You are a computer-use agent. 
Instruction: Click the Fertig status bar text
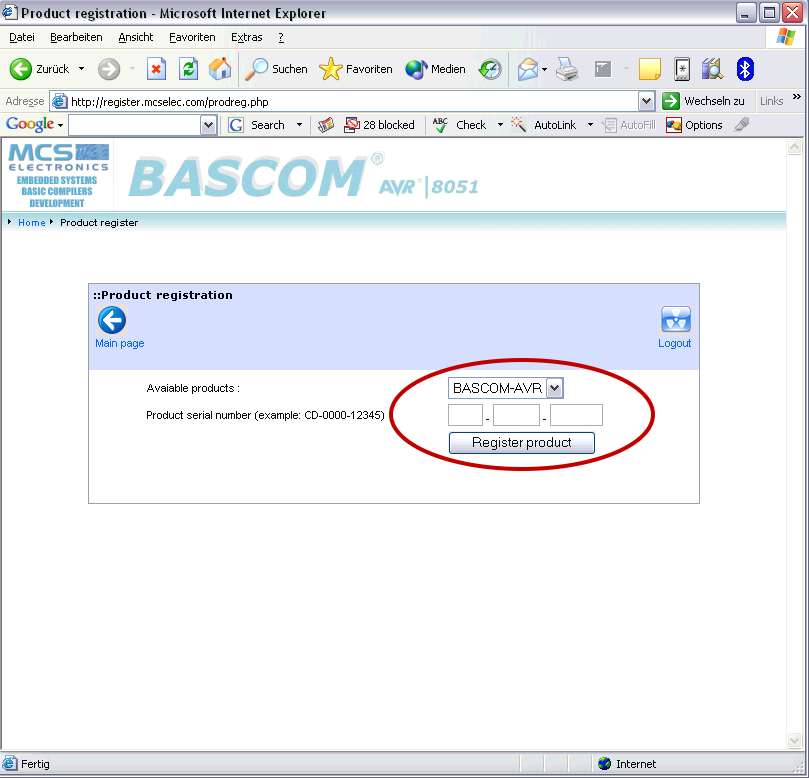click(35, 764)
